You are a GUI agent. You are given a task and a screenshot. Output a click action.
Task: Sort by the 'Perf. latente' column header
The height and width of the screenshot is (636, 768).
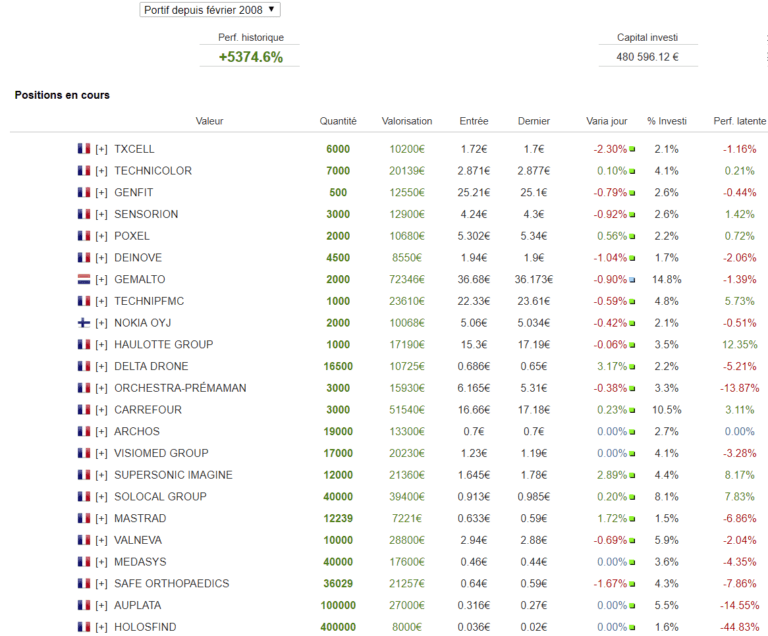(x=739, y=121)
